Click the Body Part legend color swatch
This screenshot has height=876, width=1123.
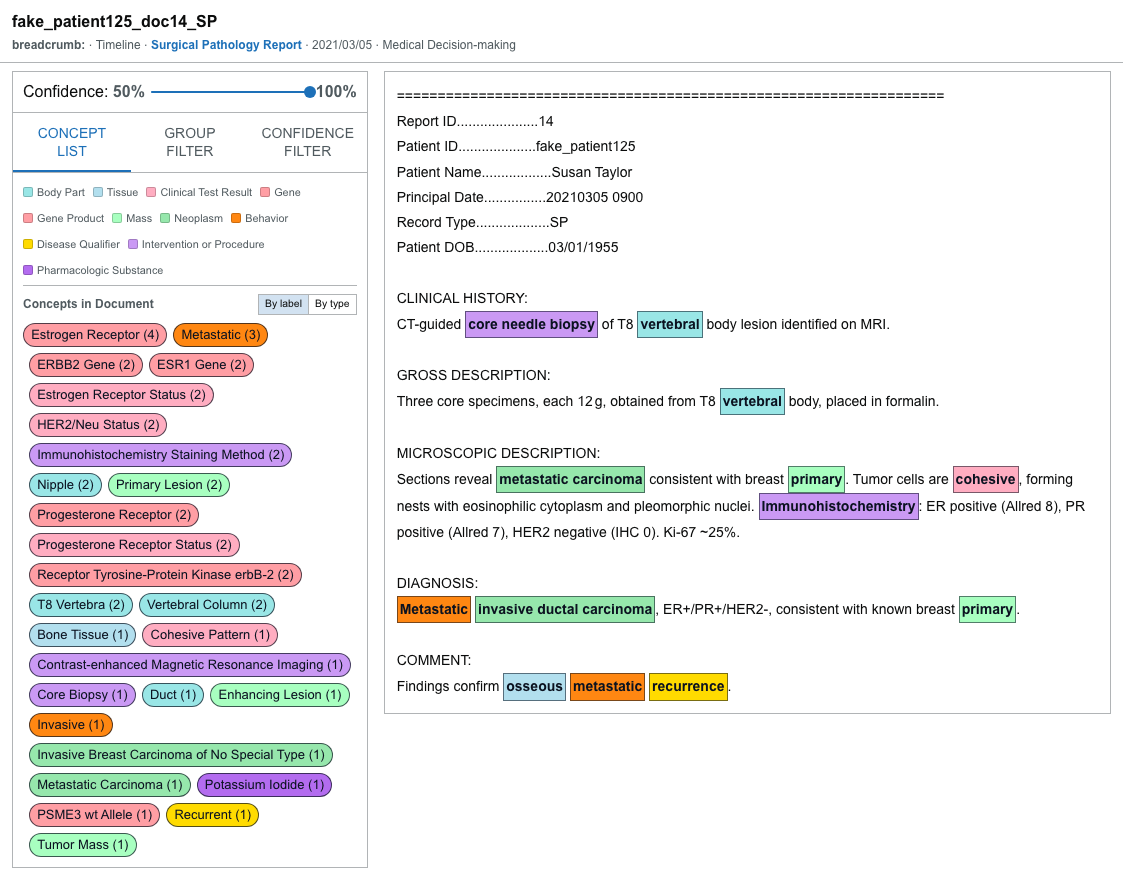(28, 192)
